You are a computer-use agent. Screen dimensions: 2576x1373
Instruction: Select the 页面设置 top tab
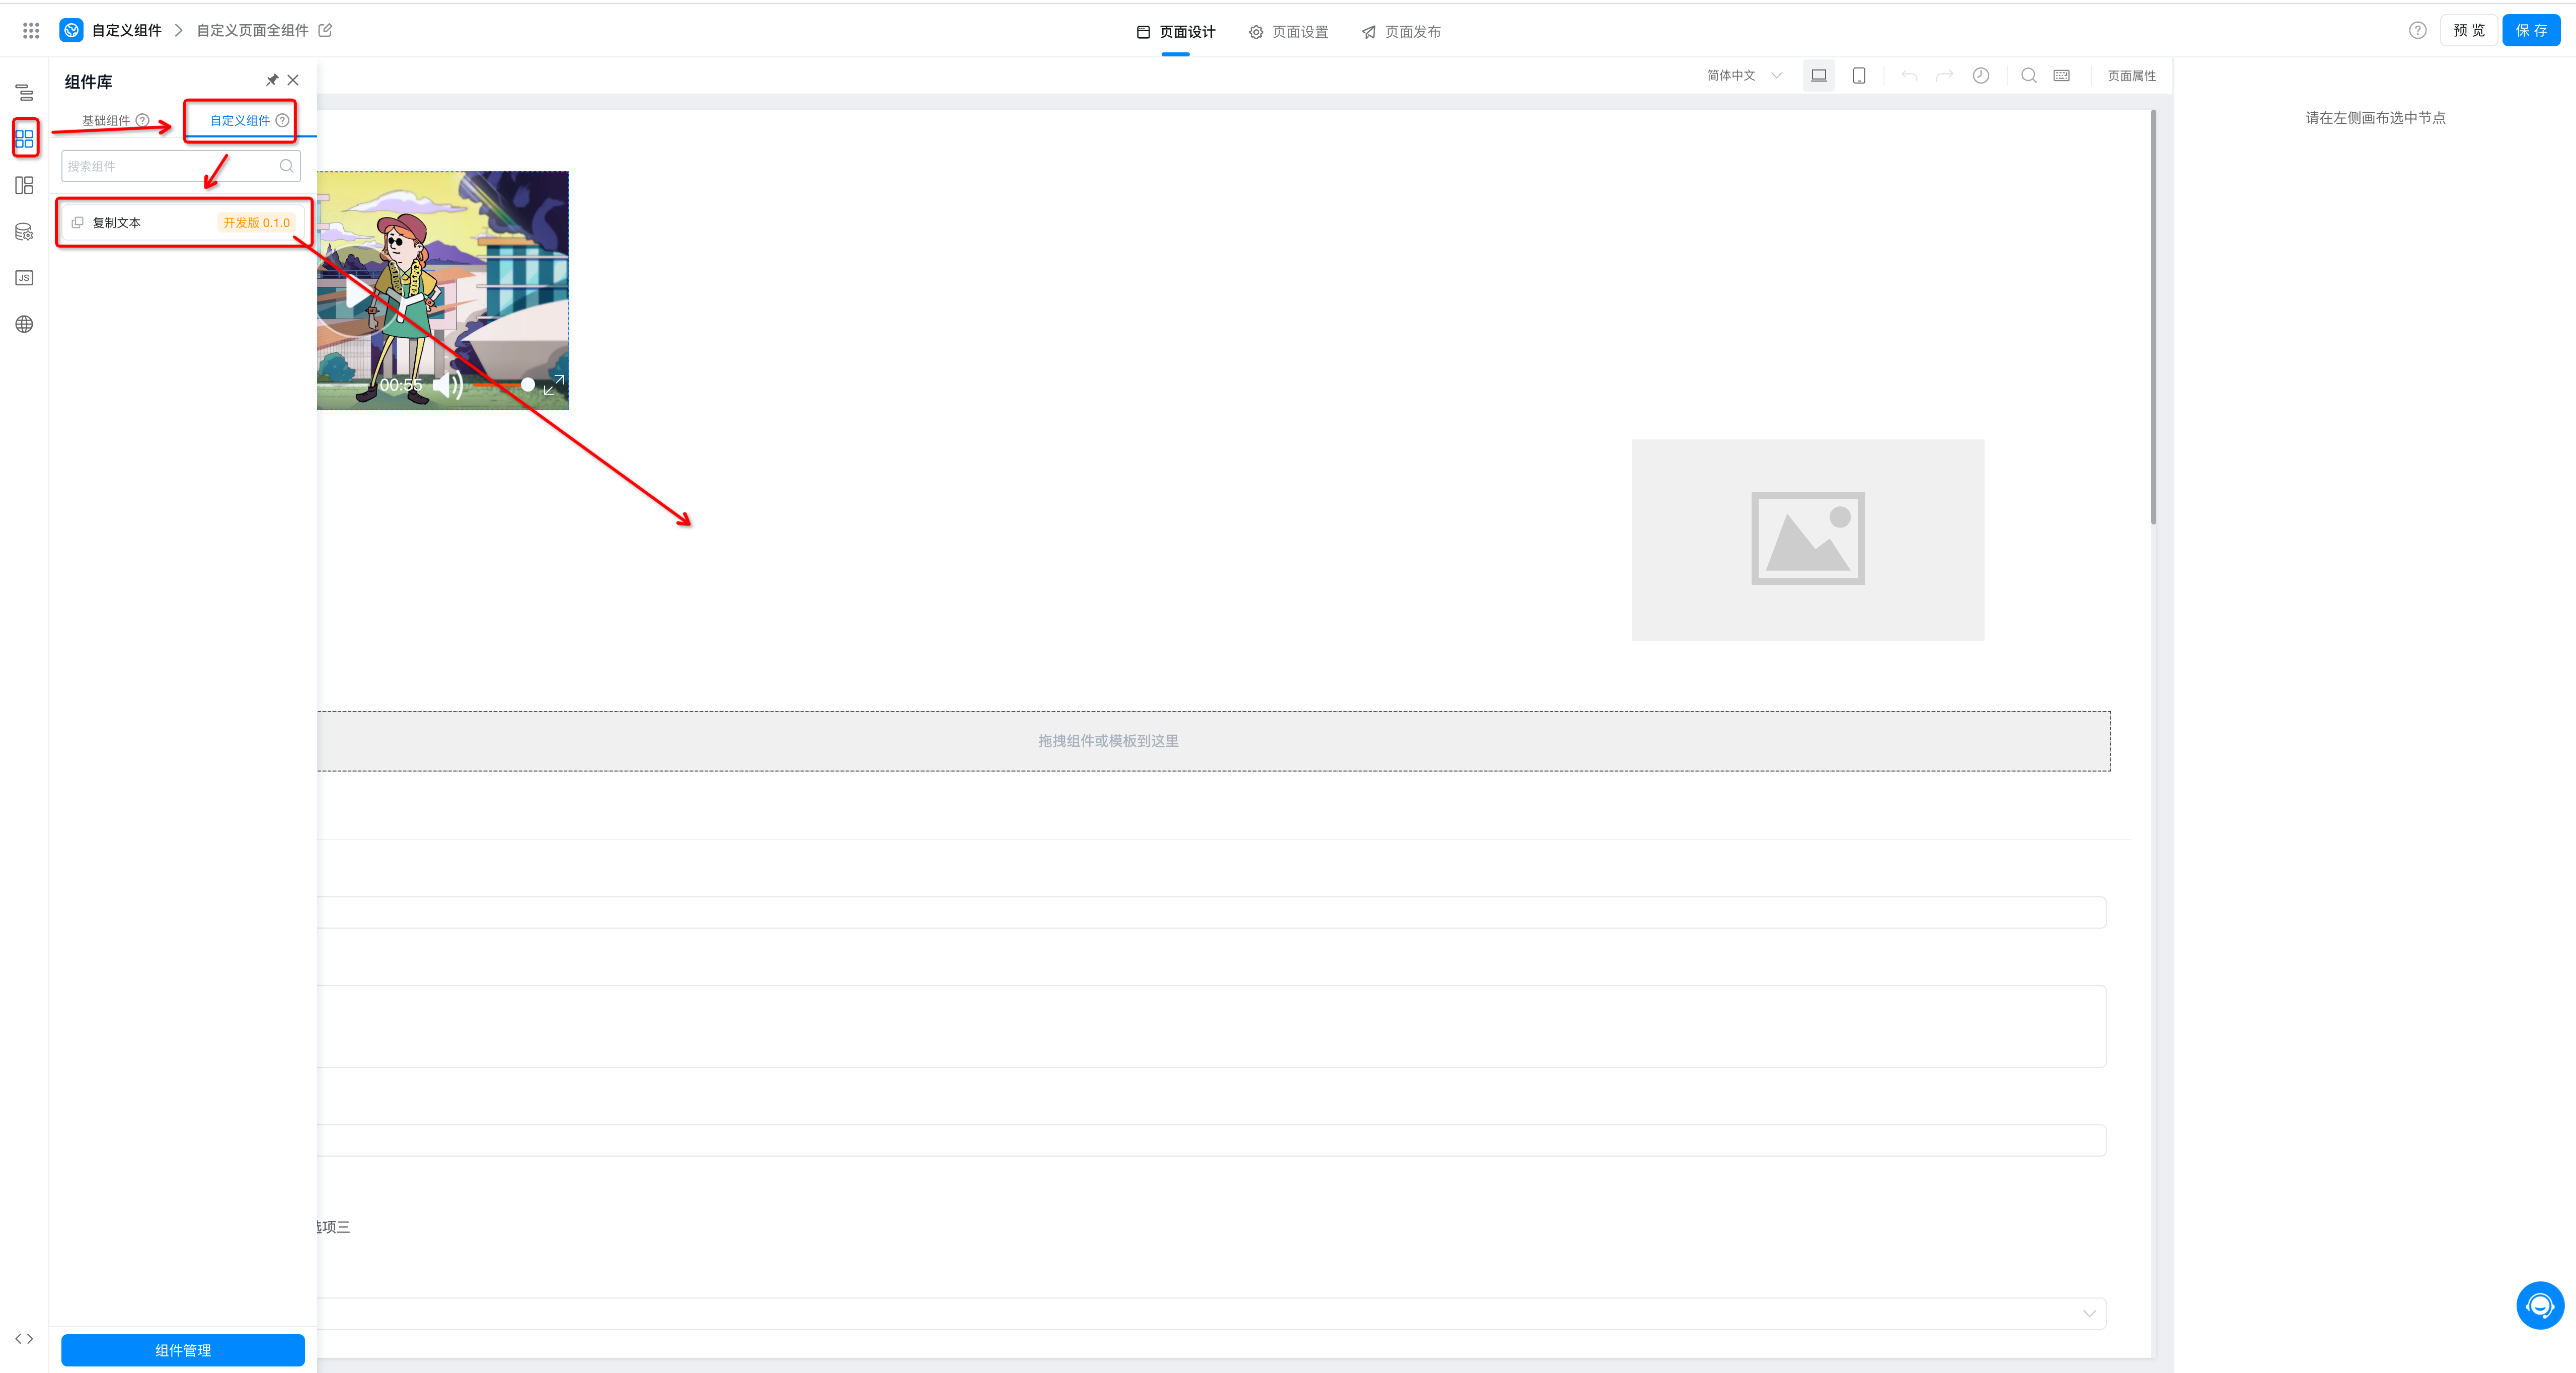click(1289, 32)
